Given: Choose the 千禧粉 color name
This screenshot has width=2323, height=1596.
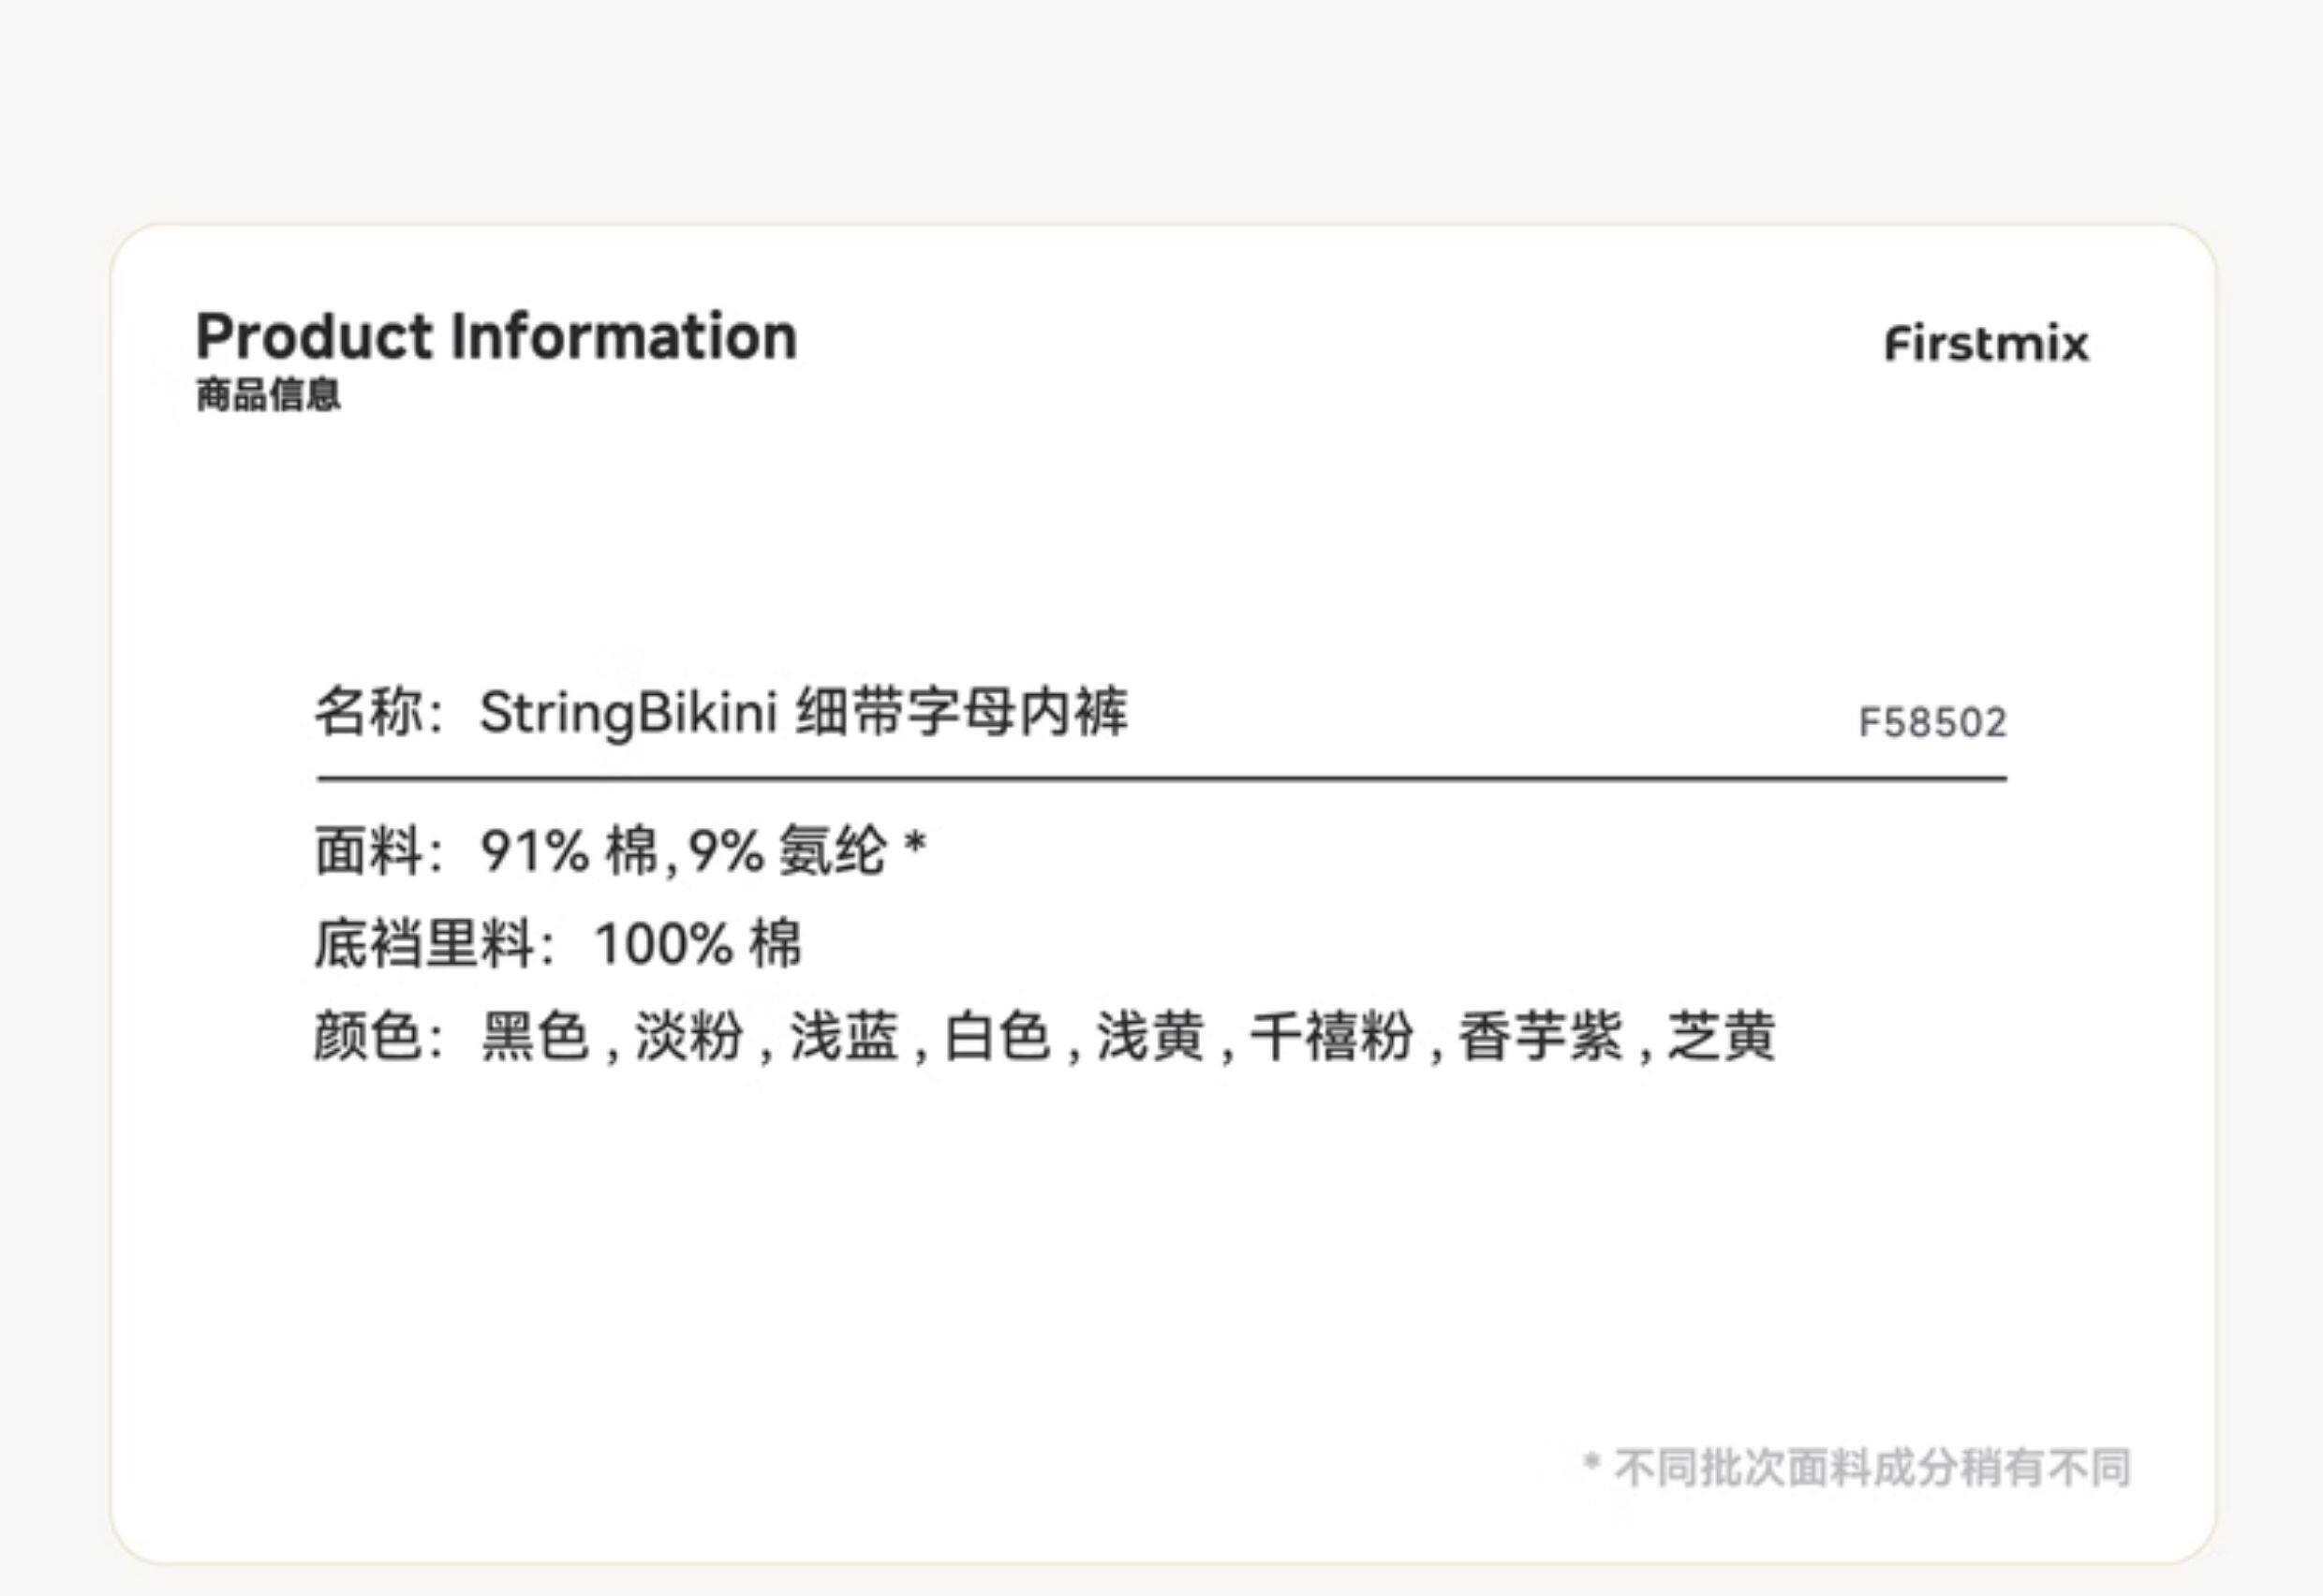Looking at the screenshot, I should (1331, 1035).
